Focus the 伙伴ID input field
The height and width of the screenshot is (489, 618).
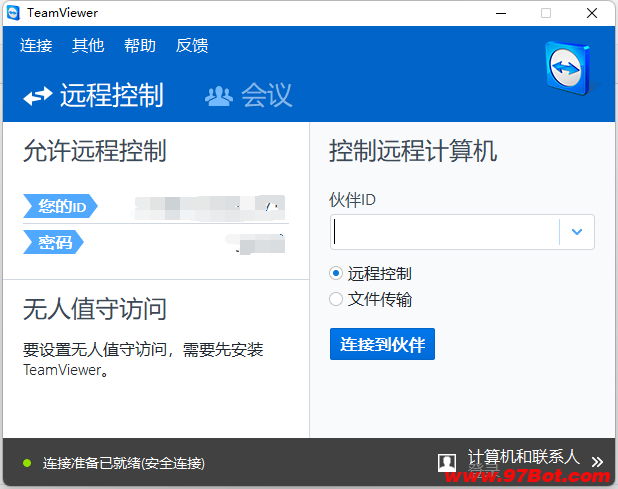coord(445,232)
